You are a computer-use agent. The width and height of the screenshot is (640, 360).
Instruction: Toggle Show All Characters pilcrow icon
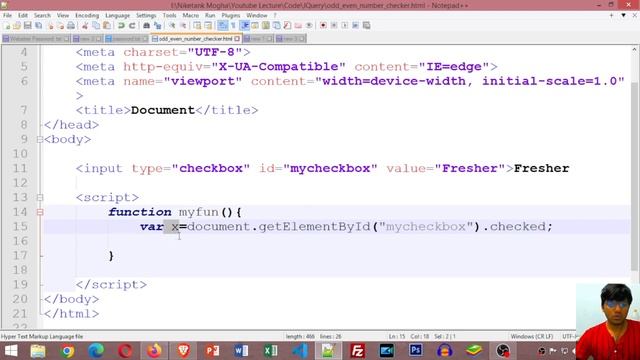point(233,25)
